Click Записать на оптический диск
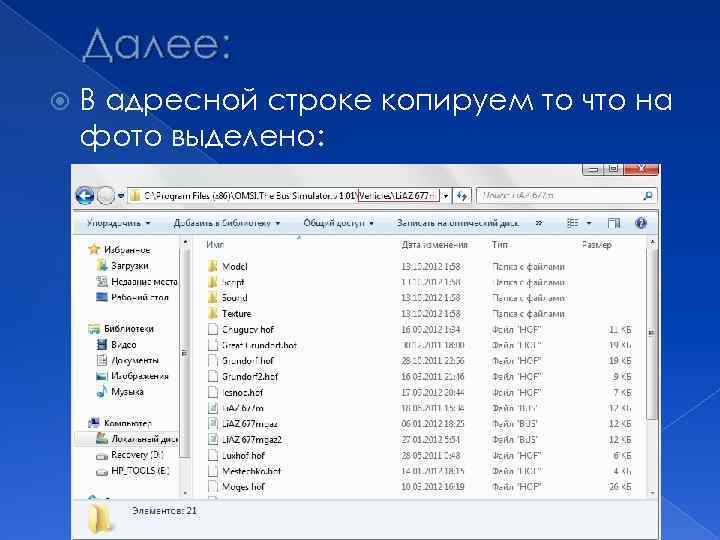 [x=458, y=223]
